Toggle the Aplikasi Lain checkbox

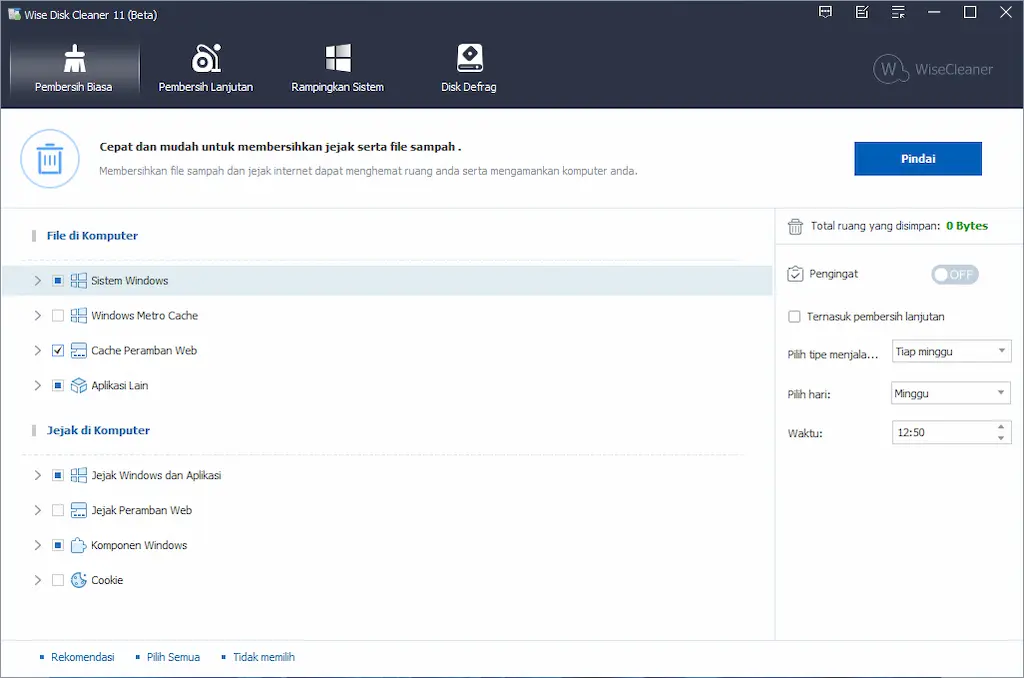[57, 385]
